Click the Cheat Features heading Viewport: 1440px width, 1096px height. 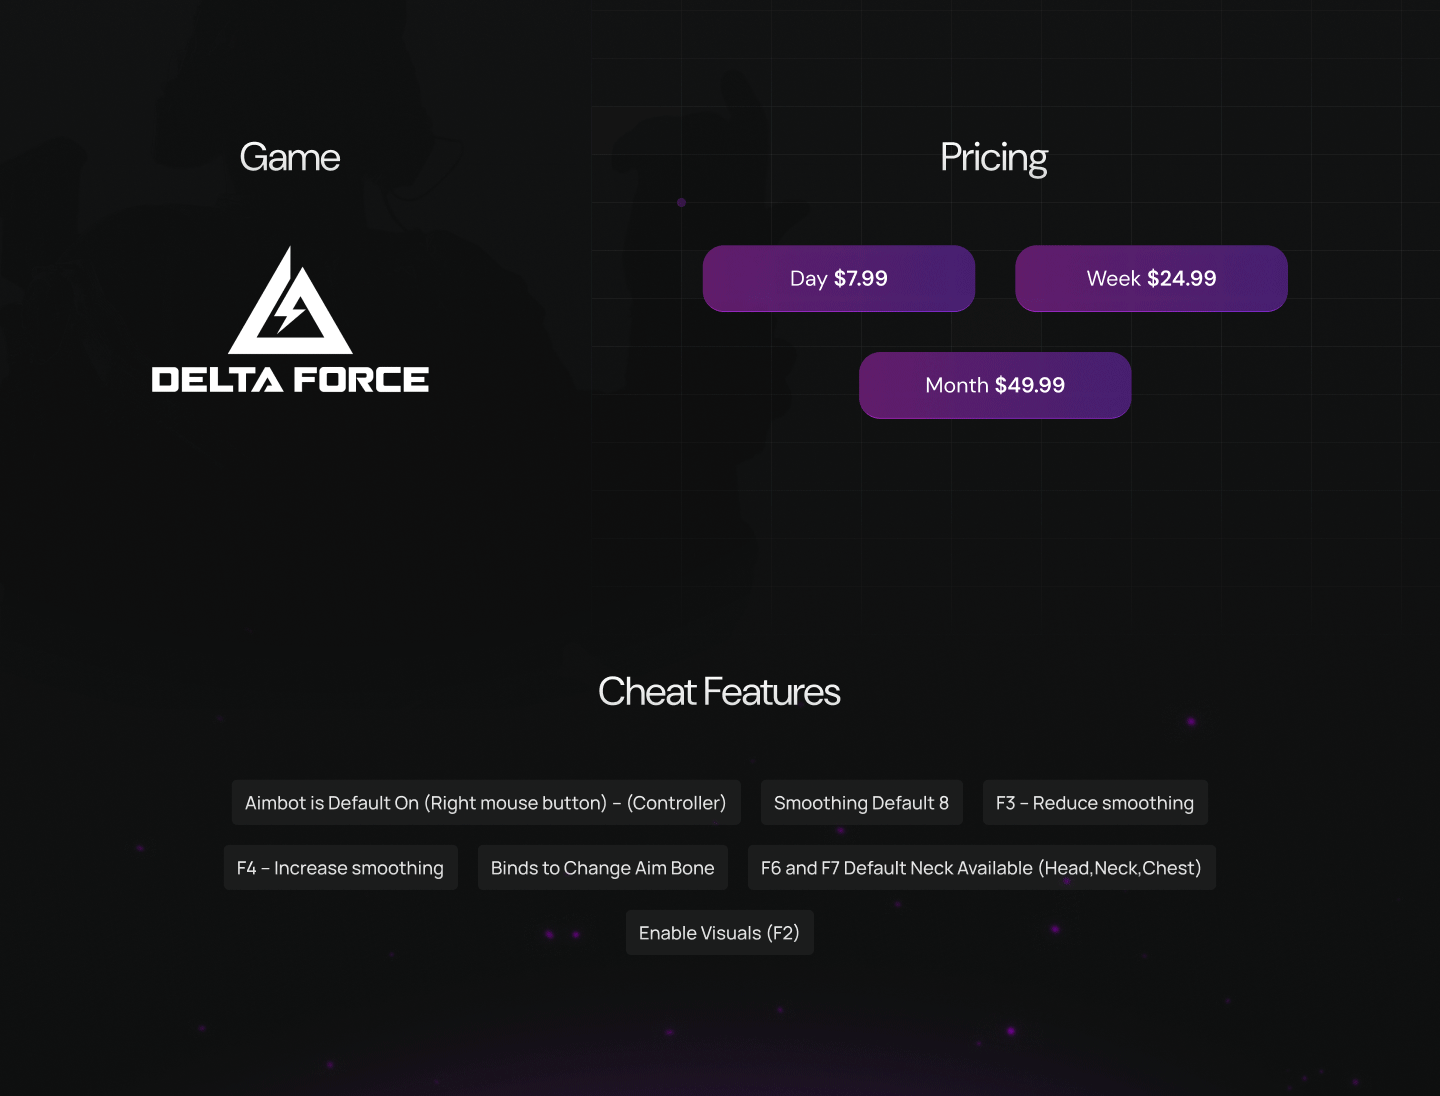(x=719, y=692)
